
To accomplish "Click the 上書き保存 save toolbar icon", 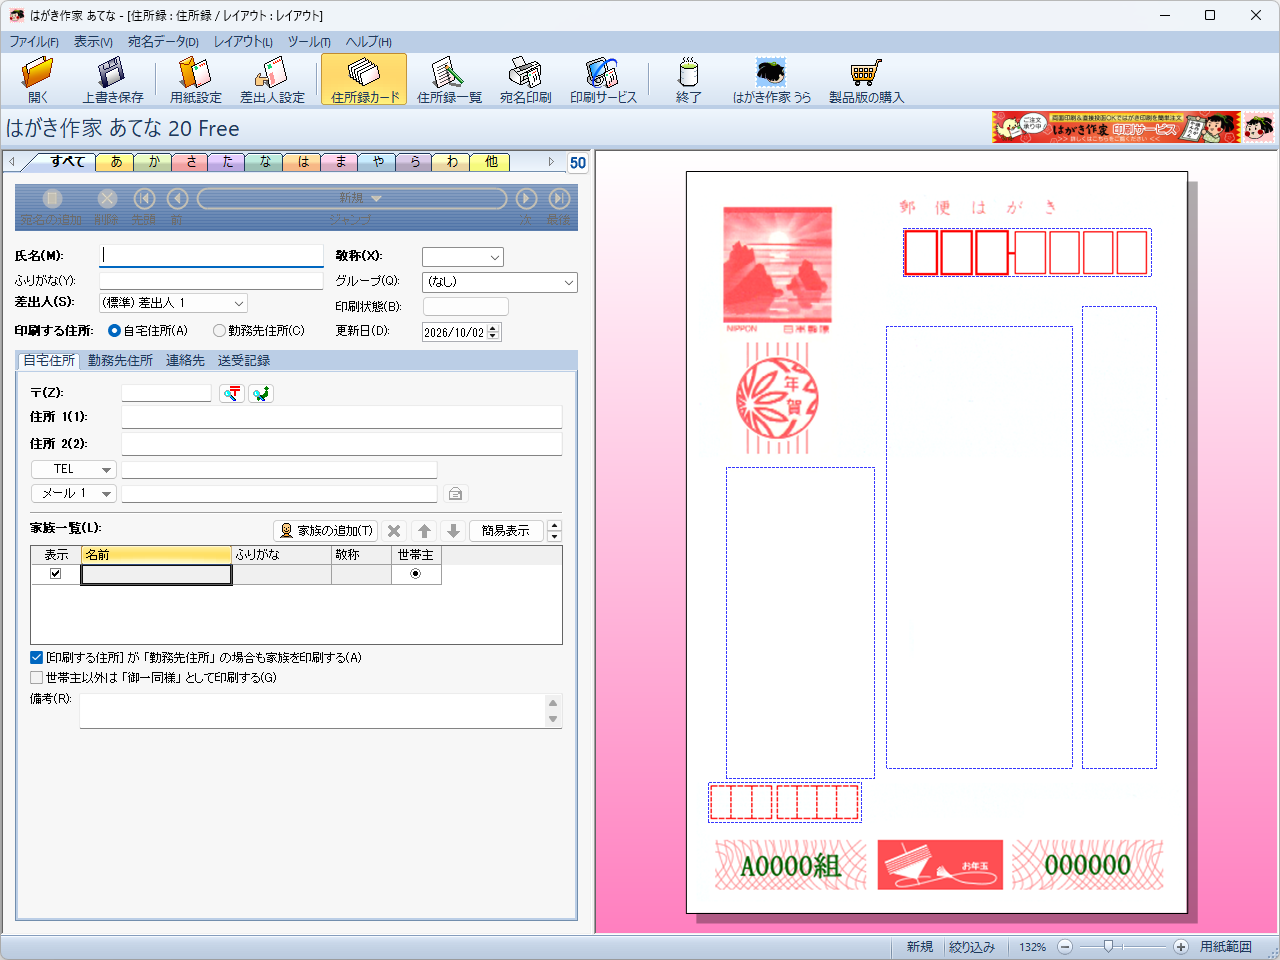I will tap(112, 80).
